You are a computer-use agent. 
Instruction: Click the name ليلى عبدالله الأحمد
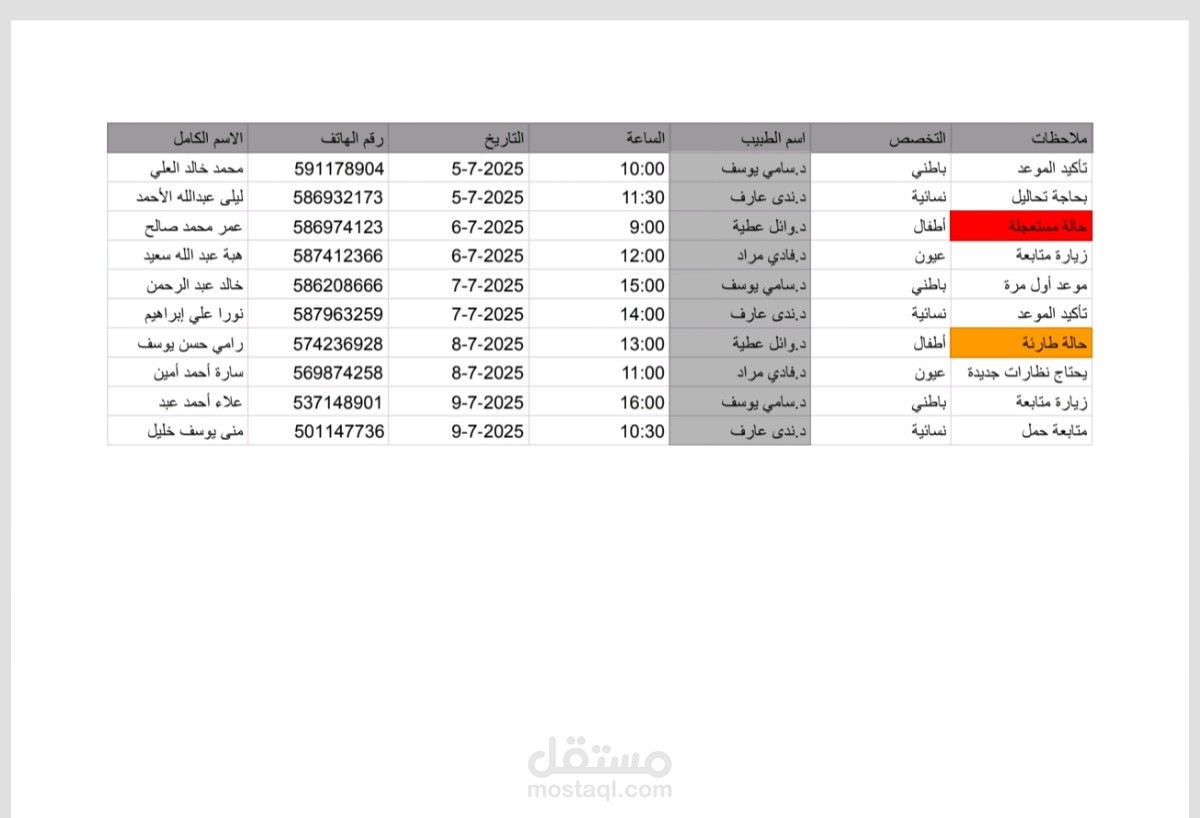click(190, 197)
